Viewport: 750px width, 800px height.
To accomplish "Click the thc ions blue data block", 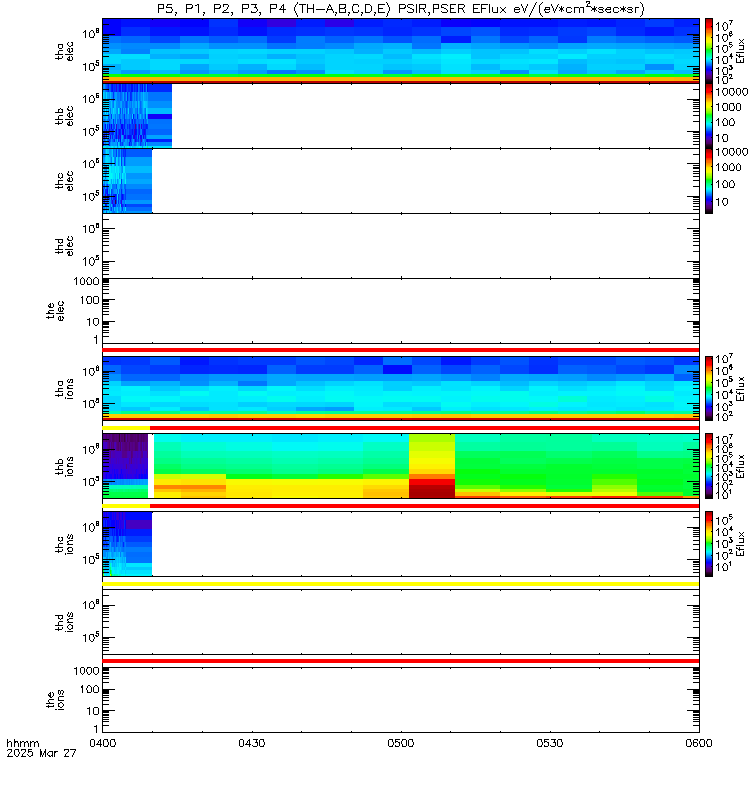I will tap(127, 544).
